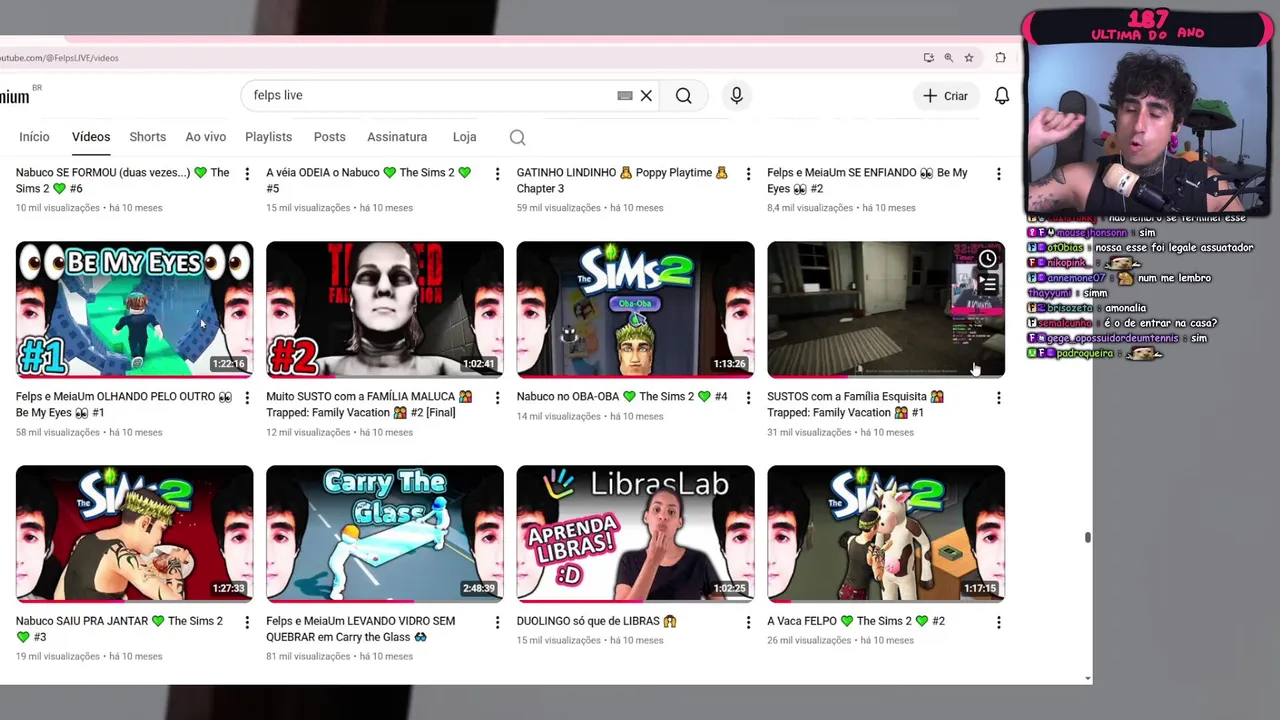Viewport: 1280px width, 720px height.
Task: Select the Vídeos tab
Action: tap(91, 137)
